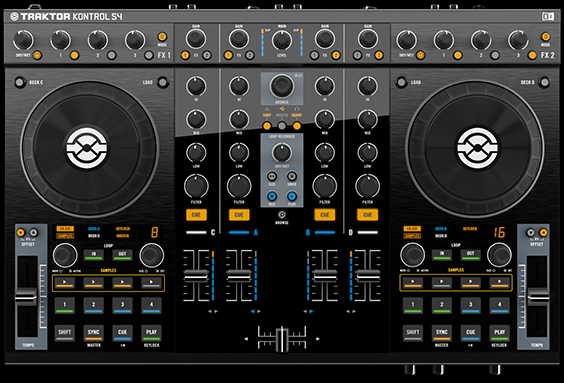Viewport: 564px width, 383px height.
Task: Click the Deck C TEMPO fader handle
Action: click(26, 297)
